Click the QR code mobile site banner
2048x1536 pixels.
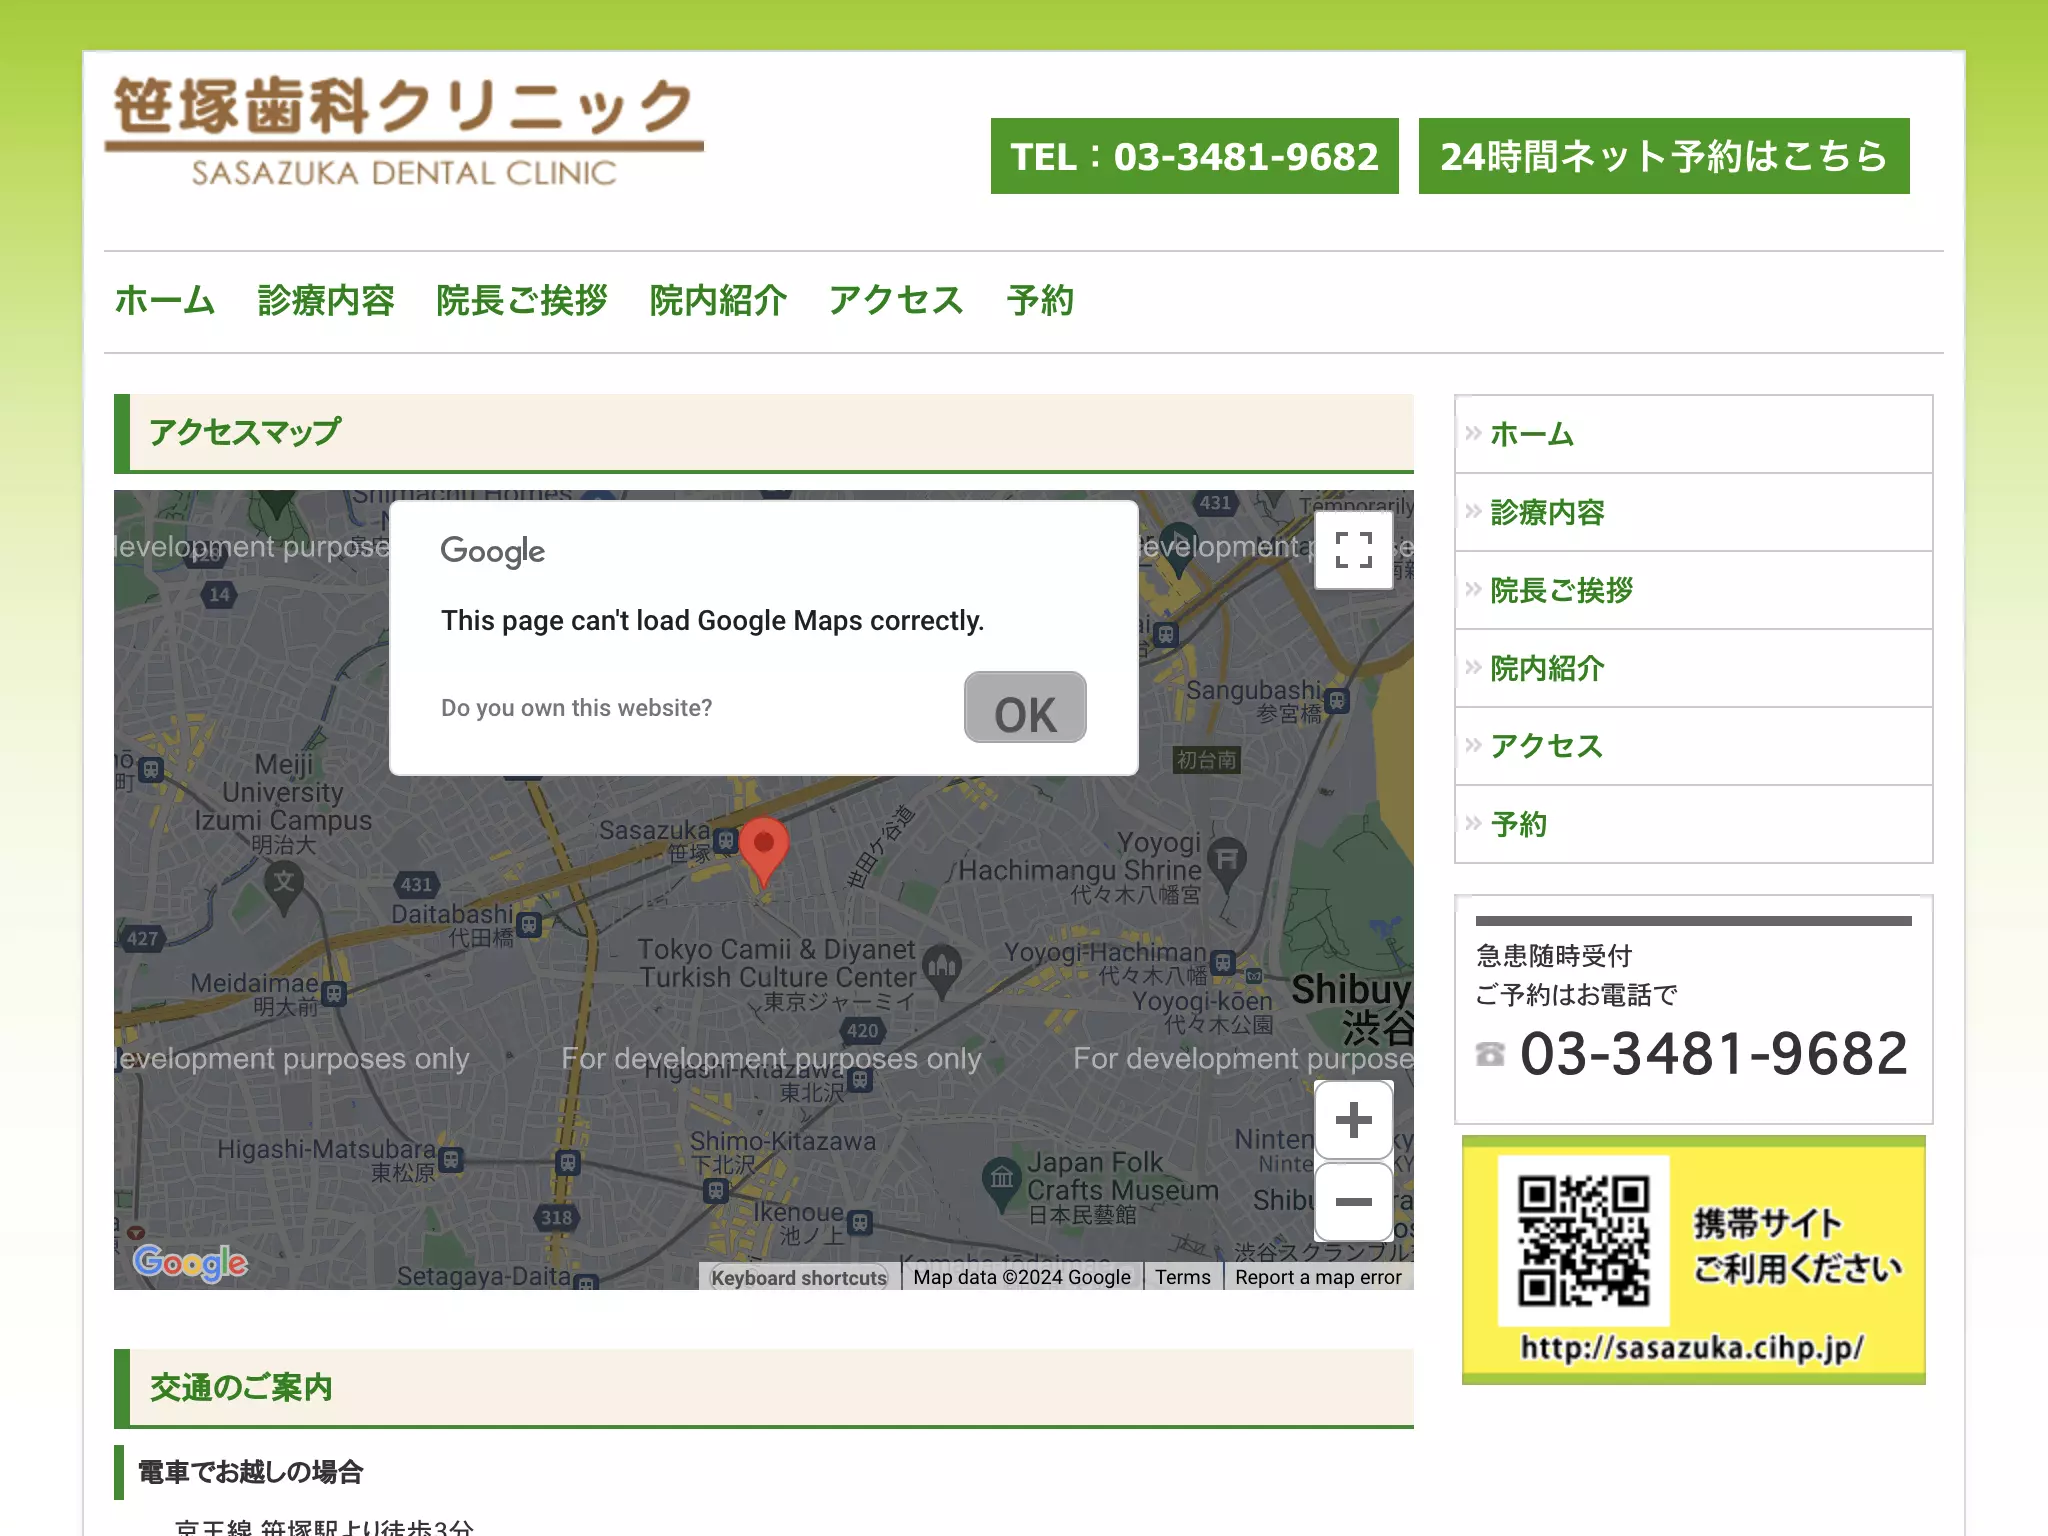pos(1693,1260)
